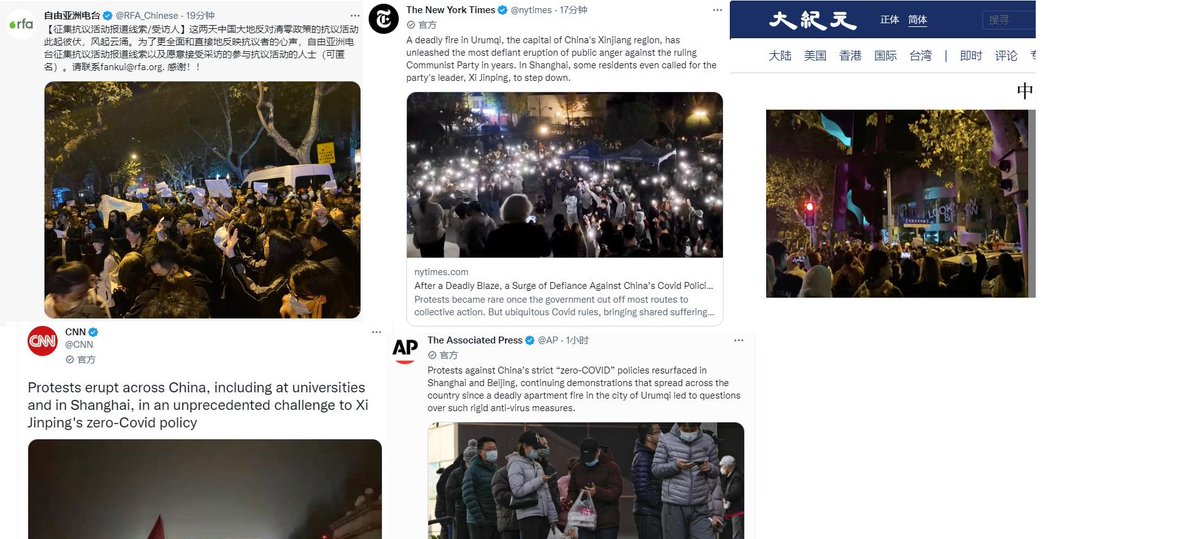Open the 大陆 navigation section

coord(780,56)
